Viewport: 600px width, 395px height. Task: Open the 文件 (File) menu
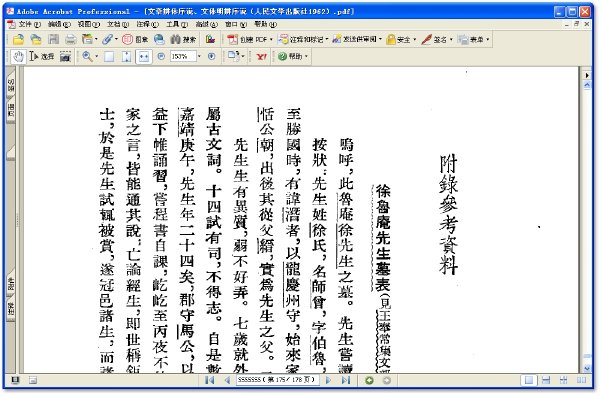[29, 24]
